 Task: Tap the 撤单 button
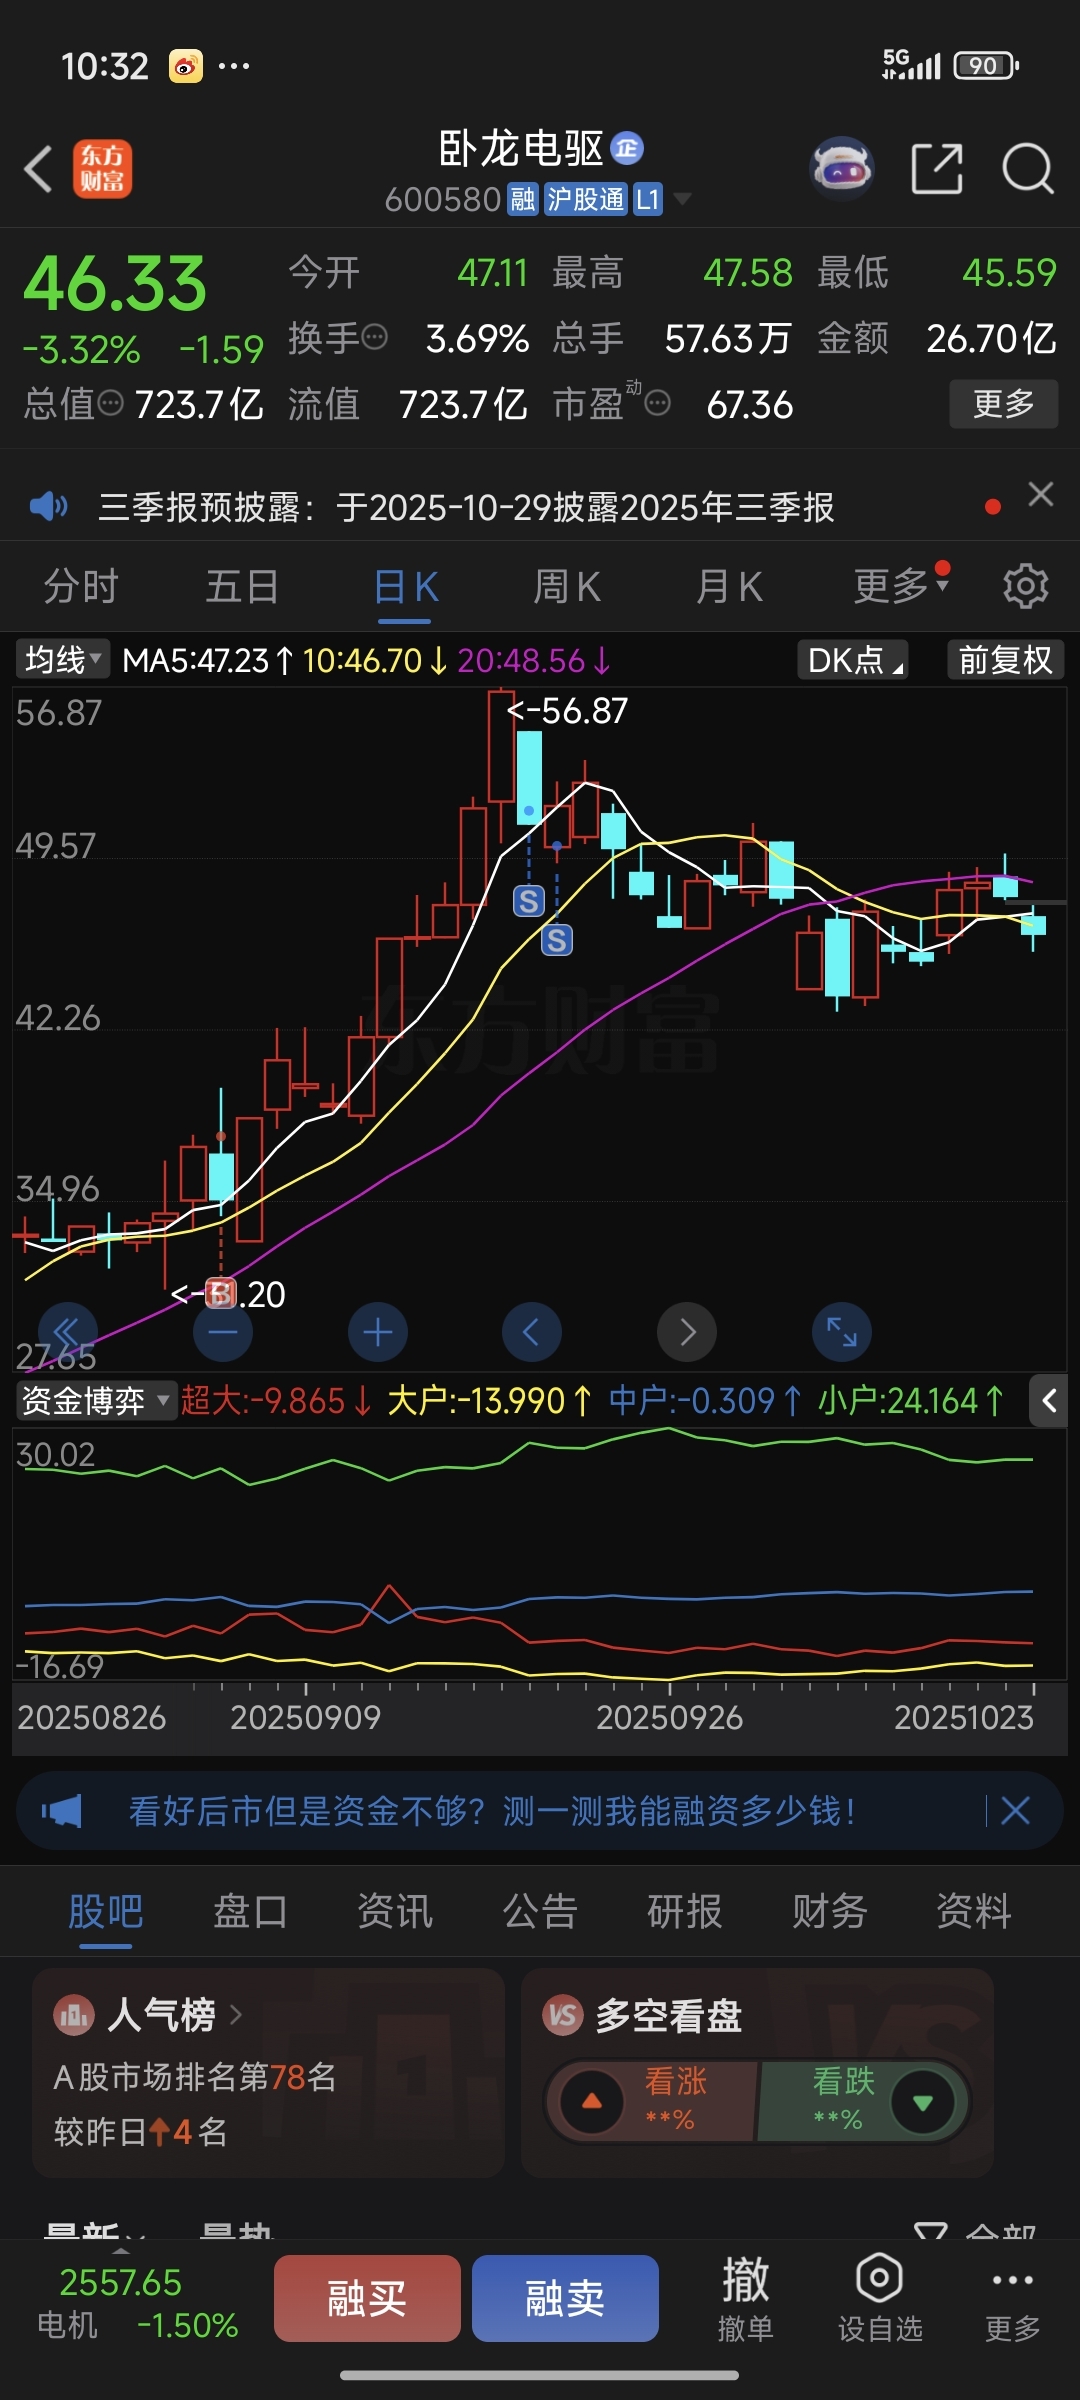[746, 2298]
